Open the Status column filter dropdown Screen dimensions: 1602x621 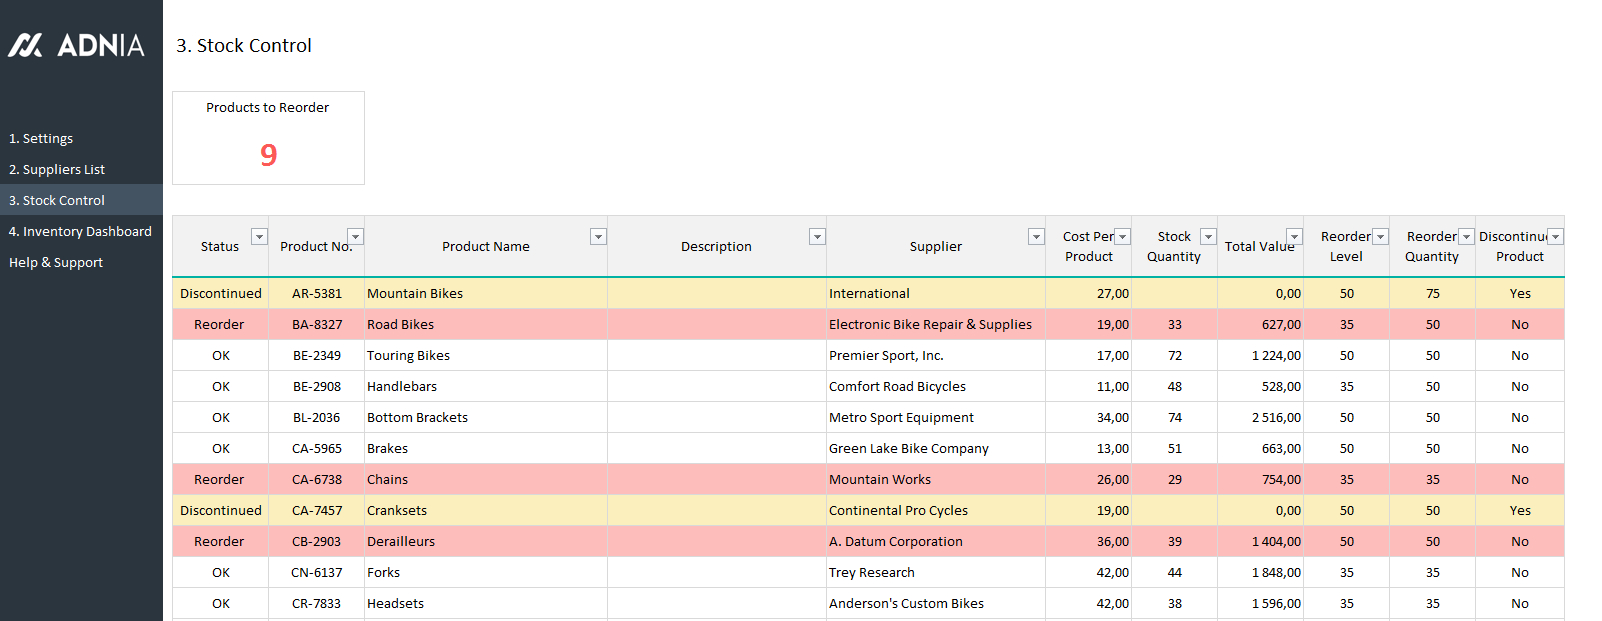coord(259,237)
